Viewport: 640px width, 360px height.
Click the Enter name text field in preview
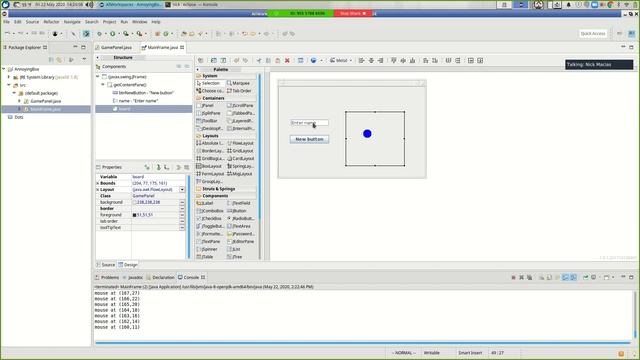[309, 122]
